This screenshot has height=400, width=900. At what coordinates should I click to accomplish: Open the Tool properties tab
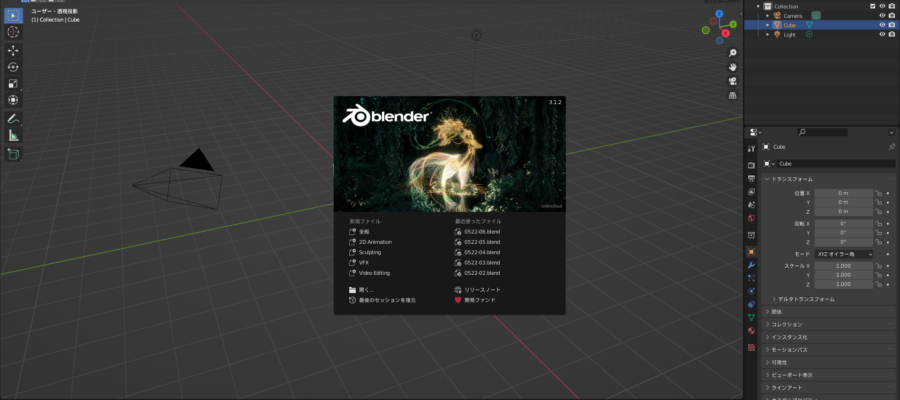coord(751,149)
